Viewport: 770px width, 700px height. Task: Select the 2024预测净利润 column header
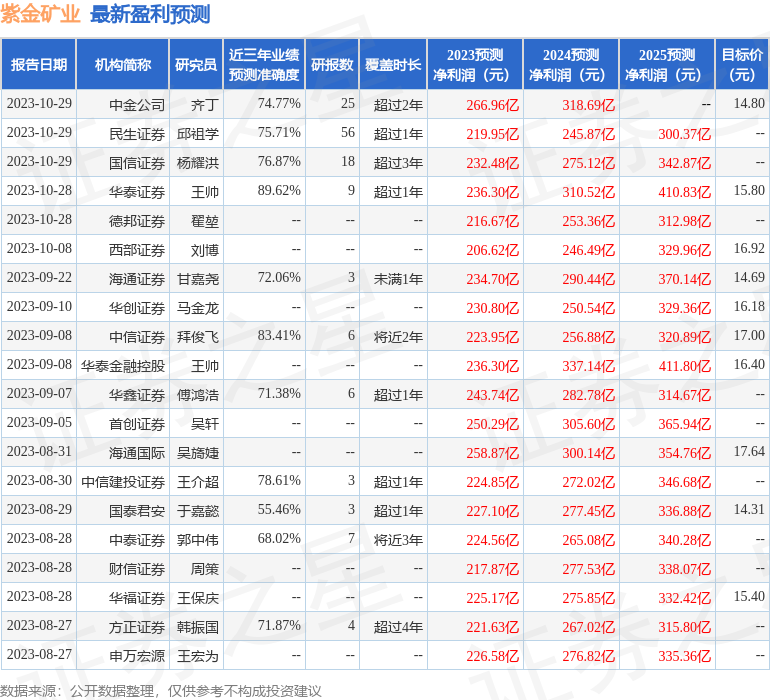pyautogui.click(x=571, y=64)
